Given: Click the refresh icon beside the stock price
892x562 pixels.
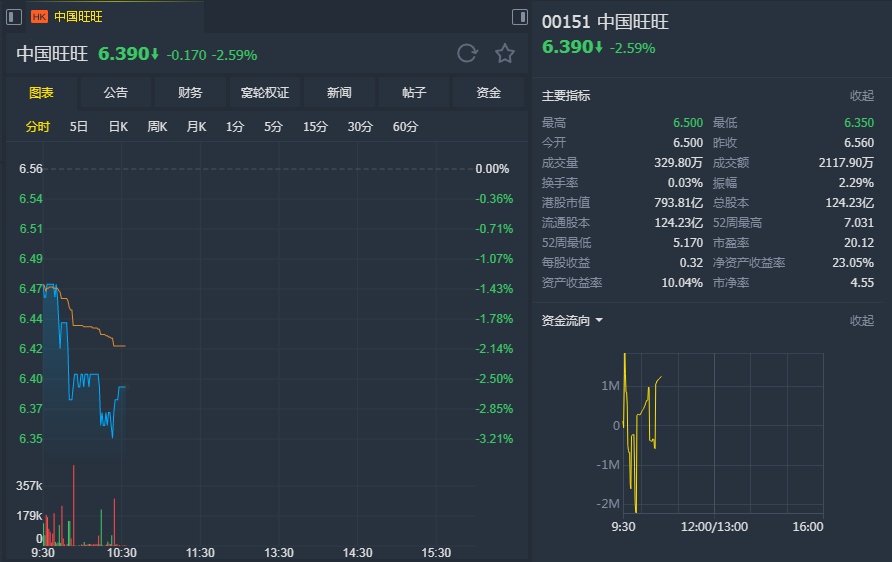Looking at the screenshot, I should 467,53.
